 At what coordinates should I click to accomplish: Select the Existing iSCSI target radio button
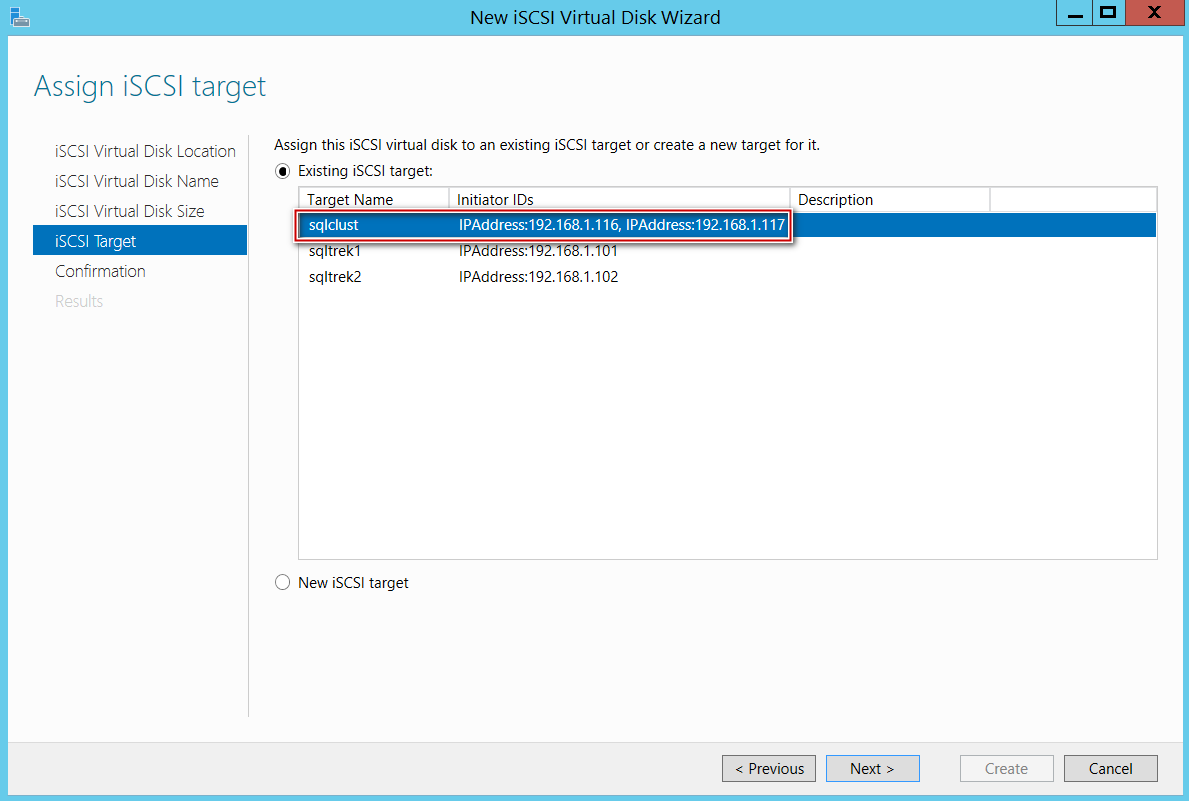(x=283, y=172)
